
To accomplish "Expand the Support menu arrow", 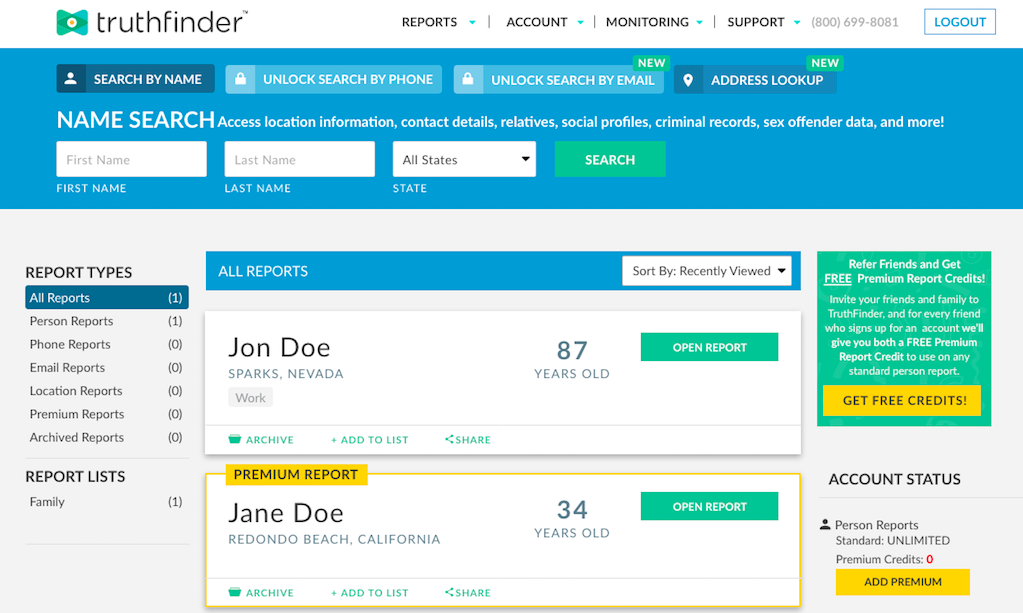I will 797,23.
